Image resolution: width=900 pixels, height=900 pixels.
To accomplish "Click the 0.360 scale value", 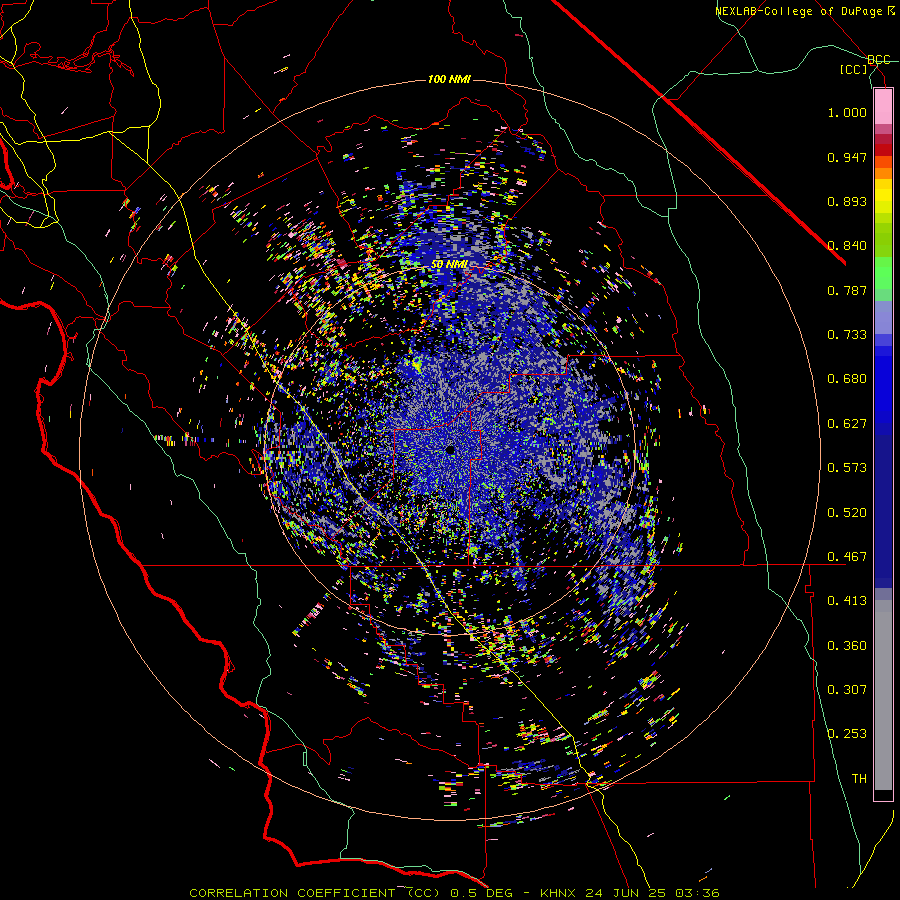I will (847, 646).
